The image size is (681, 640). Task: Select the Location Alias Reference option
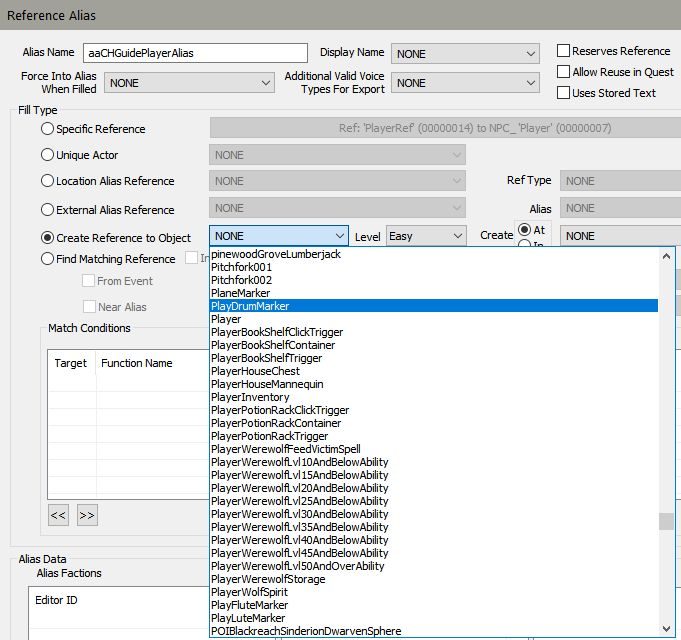point(47,181)
